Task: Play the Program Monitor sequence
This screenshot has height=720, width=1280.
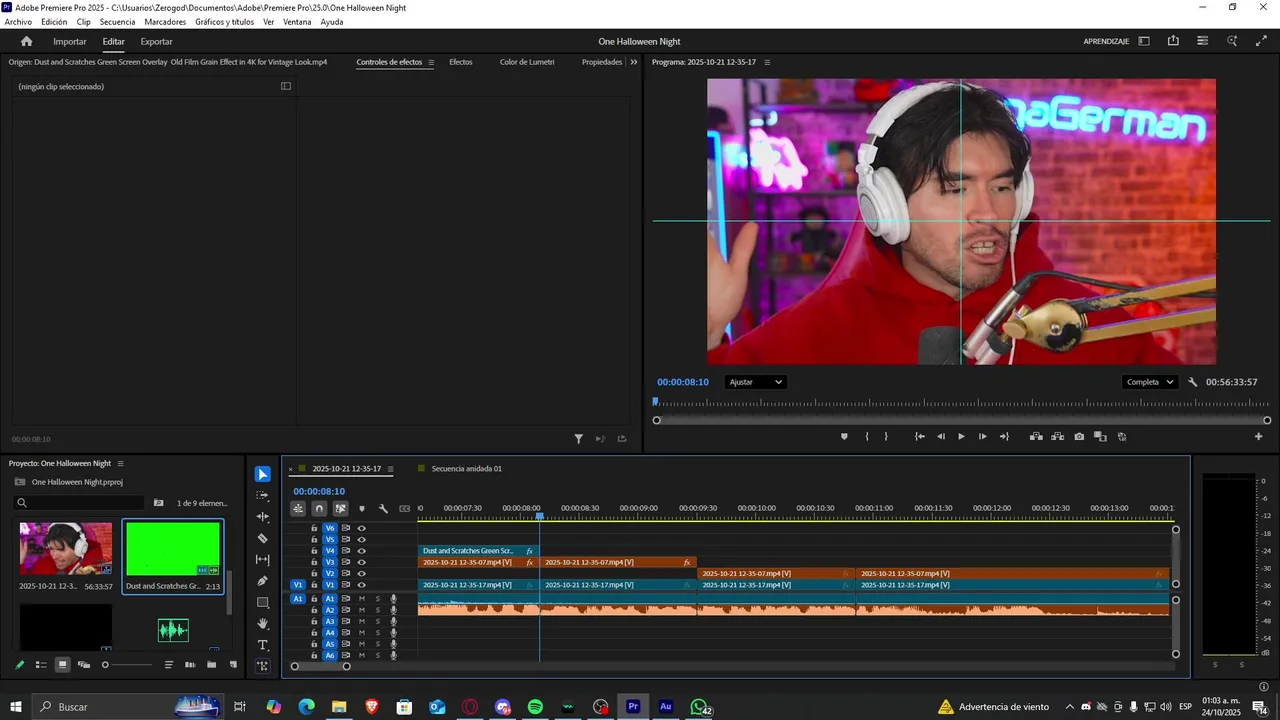Action: [x=961, y=436]
